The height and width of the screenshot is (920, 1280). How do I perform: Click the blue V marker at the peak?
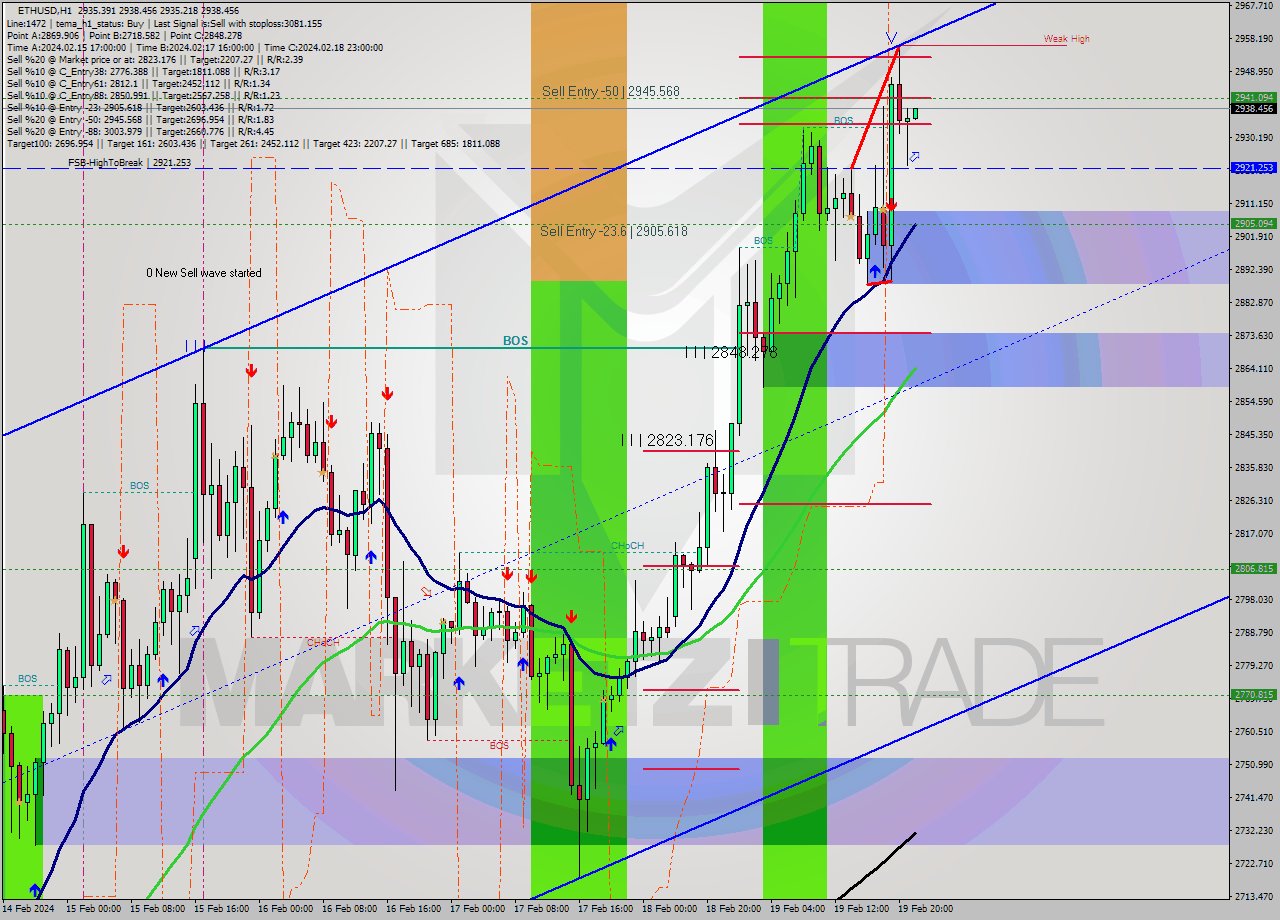pos(891,39)
